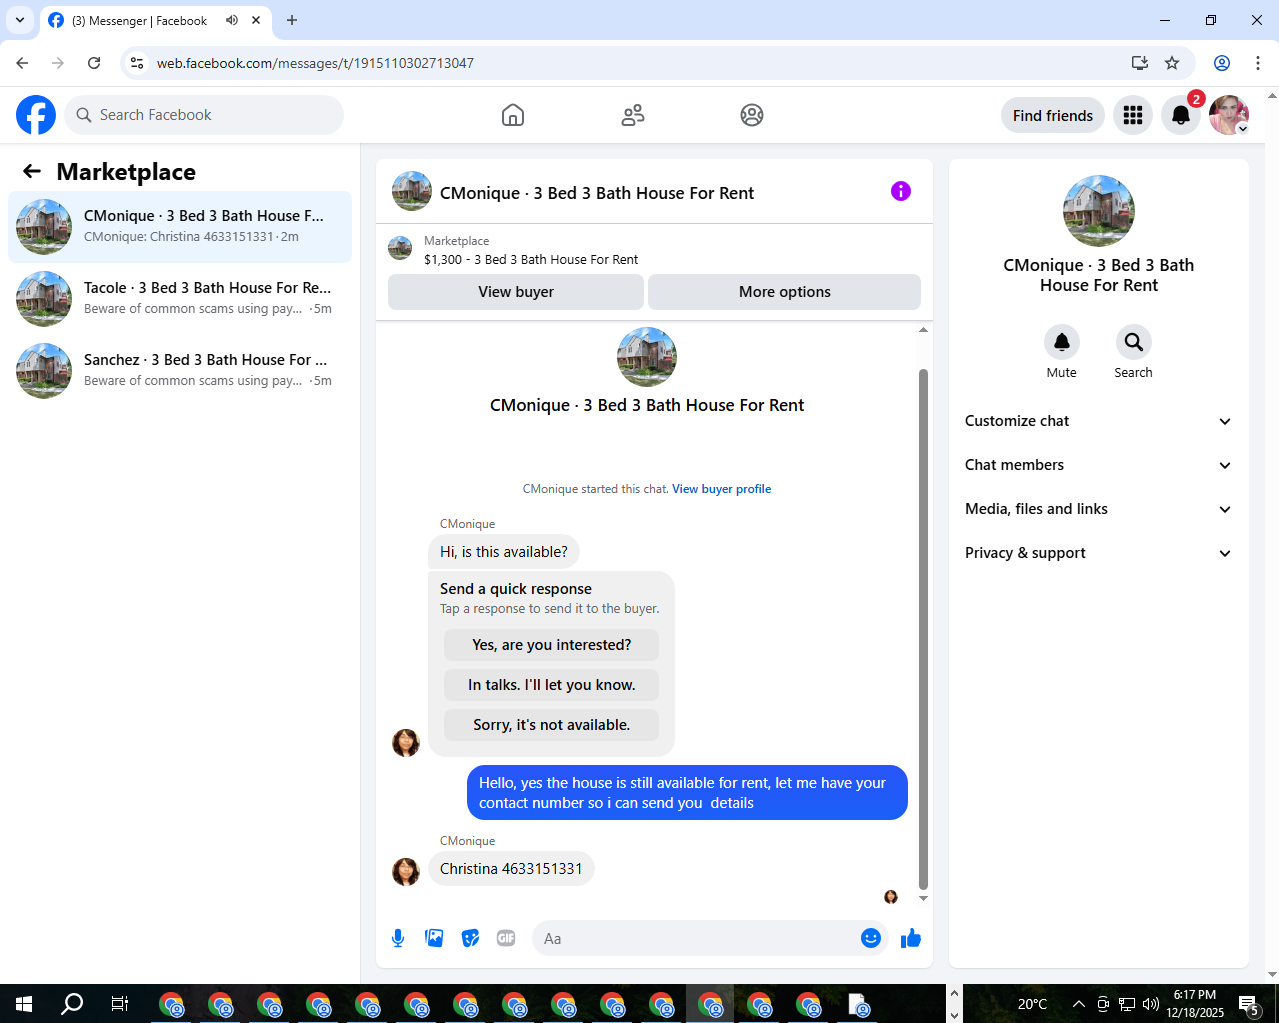Send a thumbs-up like
Viewport: 1279px width, 1023px height.
coord(911,938)
